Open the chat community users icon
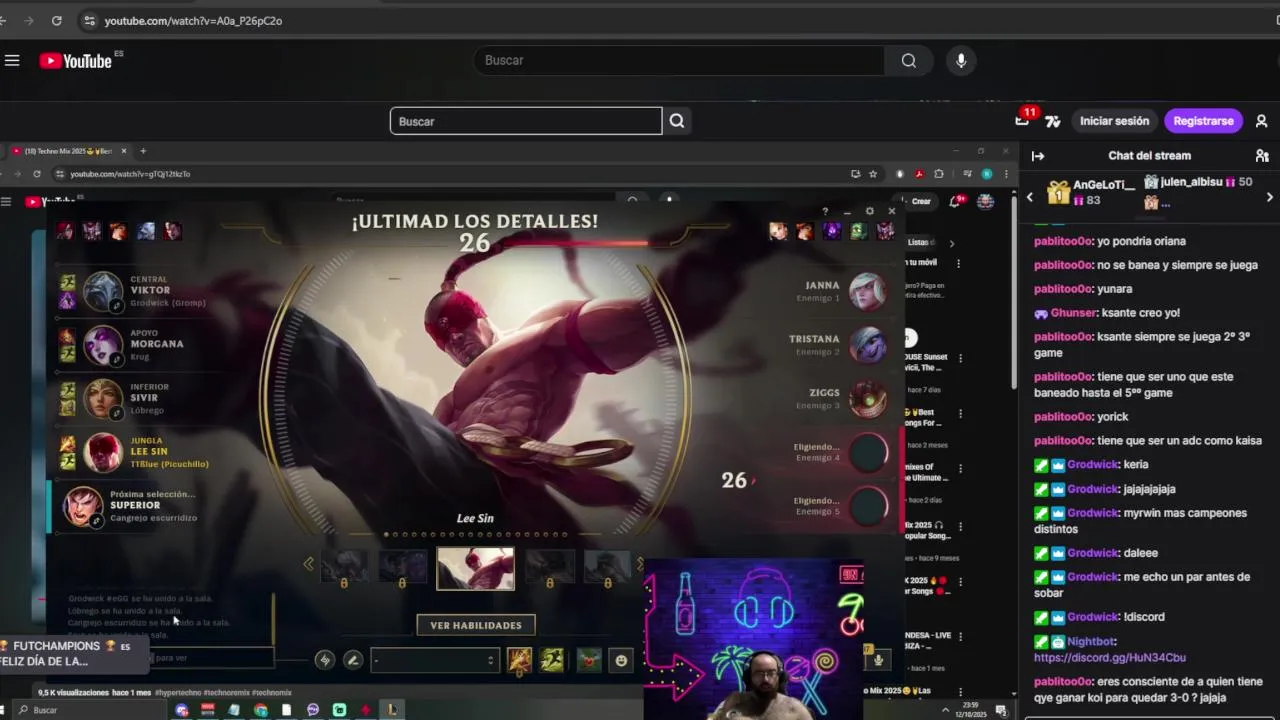Image resolution: width=1280 pixels, height=720 pixels. [1262, 156]
